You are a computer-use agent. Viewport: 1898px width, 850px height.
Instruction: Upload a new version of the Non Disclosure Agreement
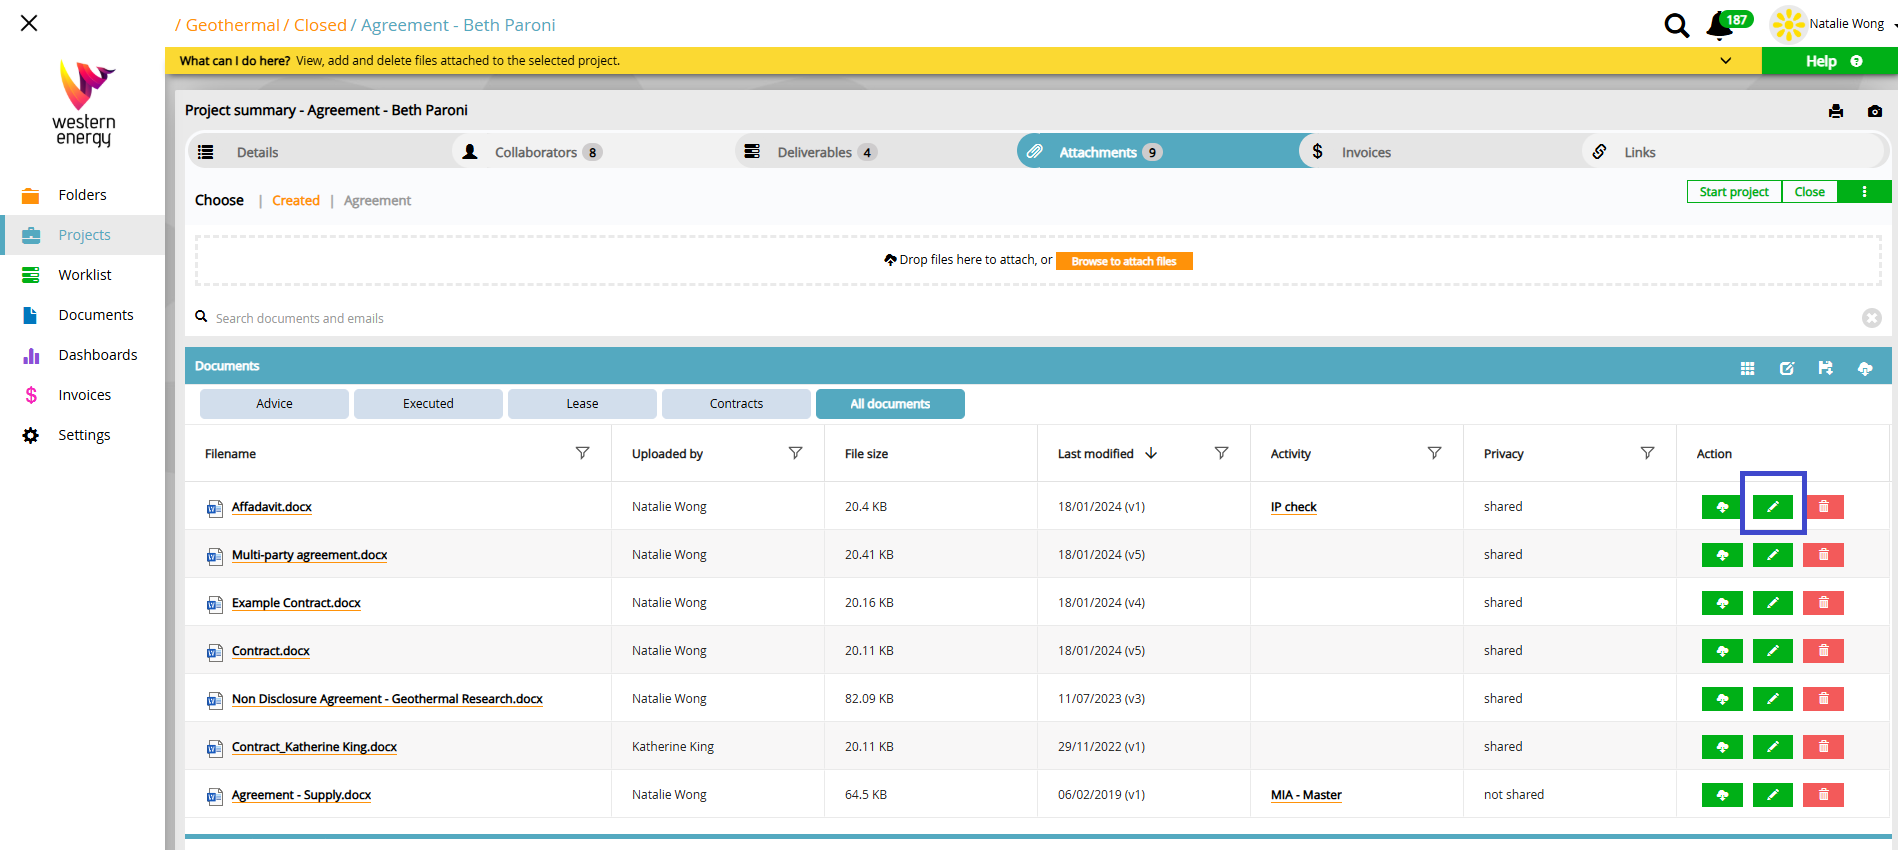[x=1722, y=699]
